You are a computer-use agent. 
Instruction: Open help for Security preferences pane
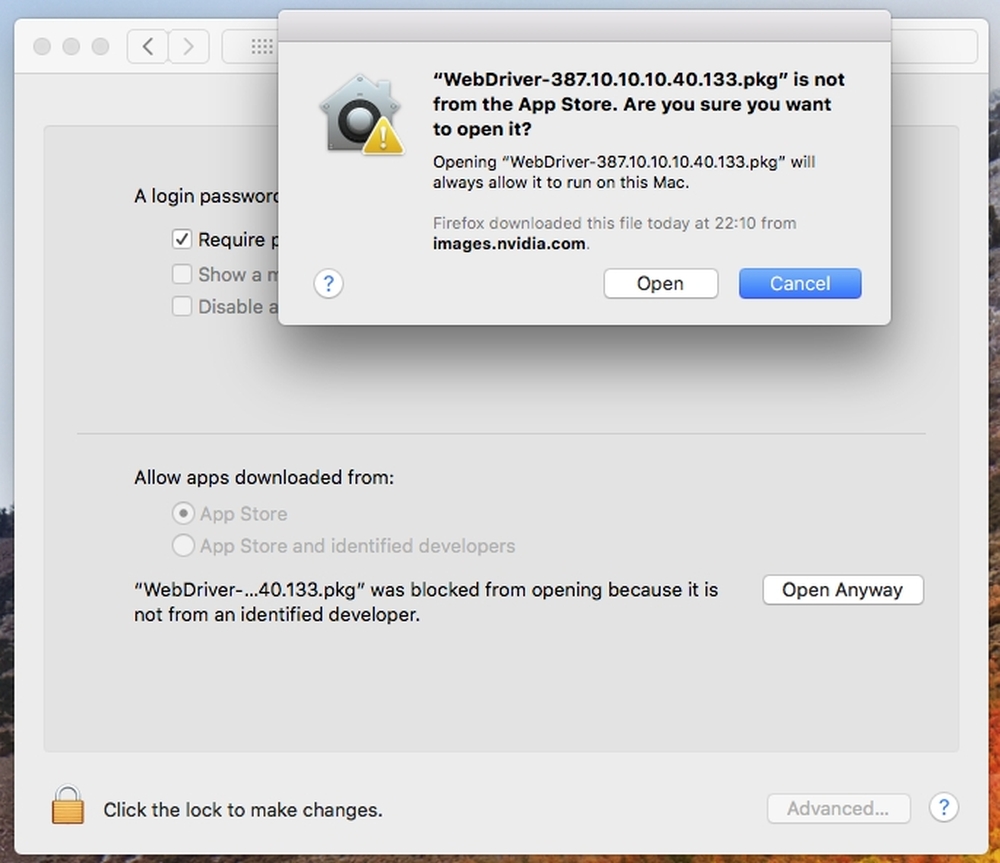(x=943, y=808)
